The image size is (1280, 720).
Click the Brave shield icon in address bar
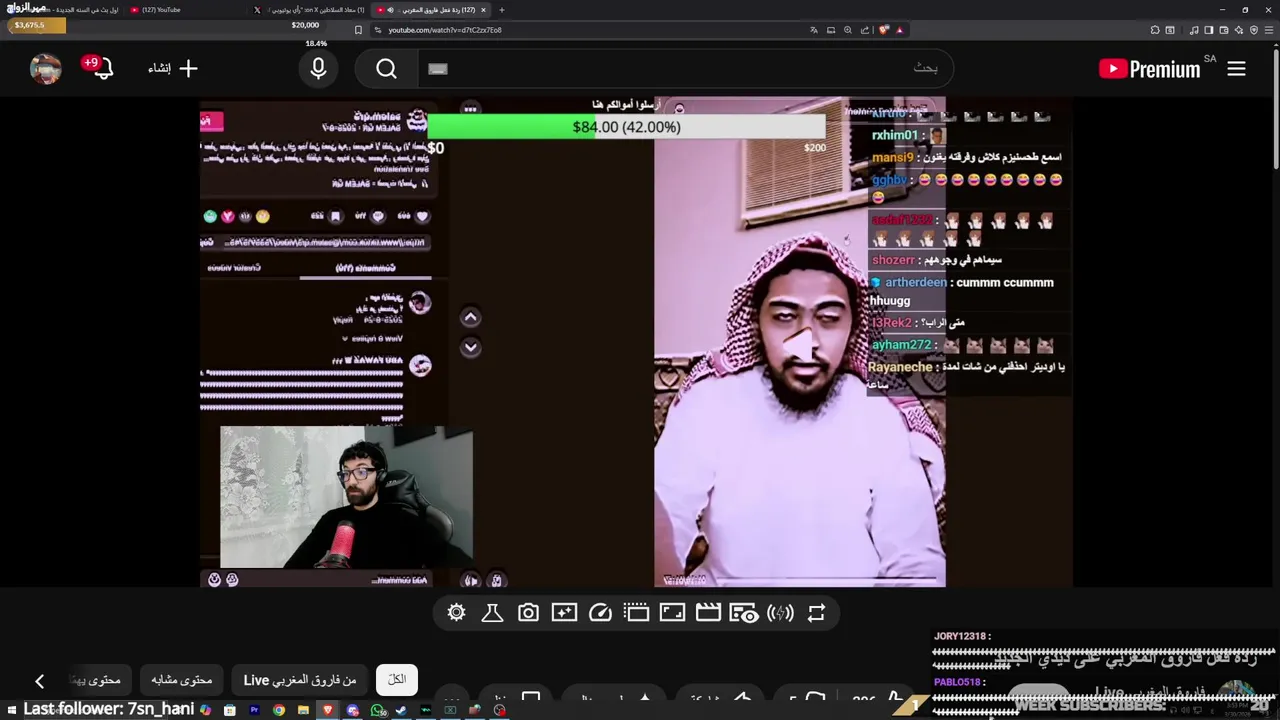click(x=884, y=30)
